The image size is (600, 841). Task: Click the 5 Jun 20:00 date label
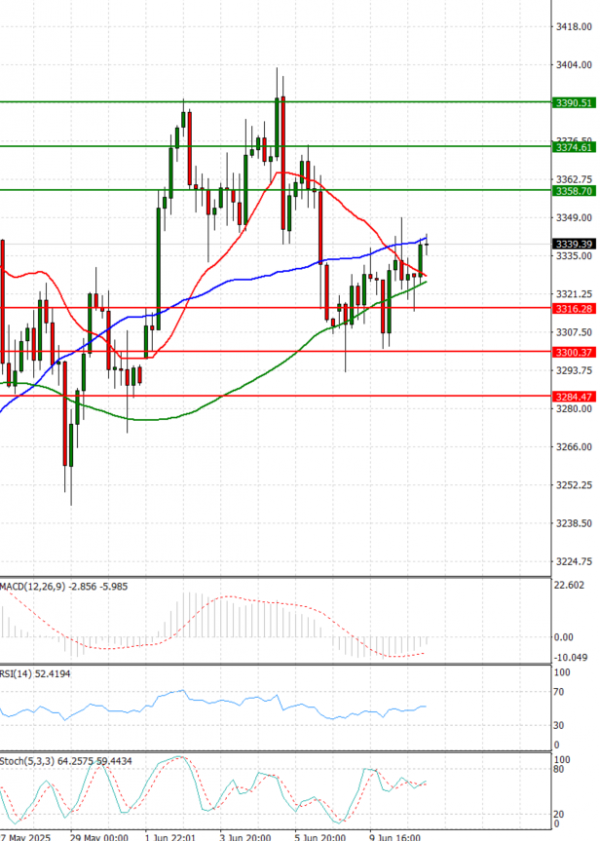320,836
